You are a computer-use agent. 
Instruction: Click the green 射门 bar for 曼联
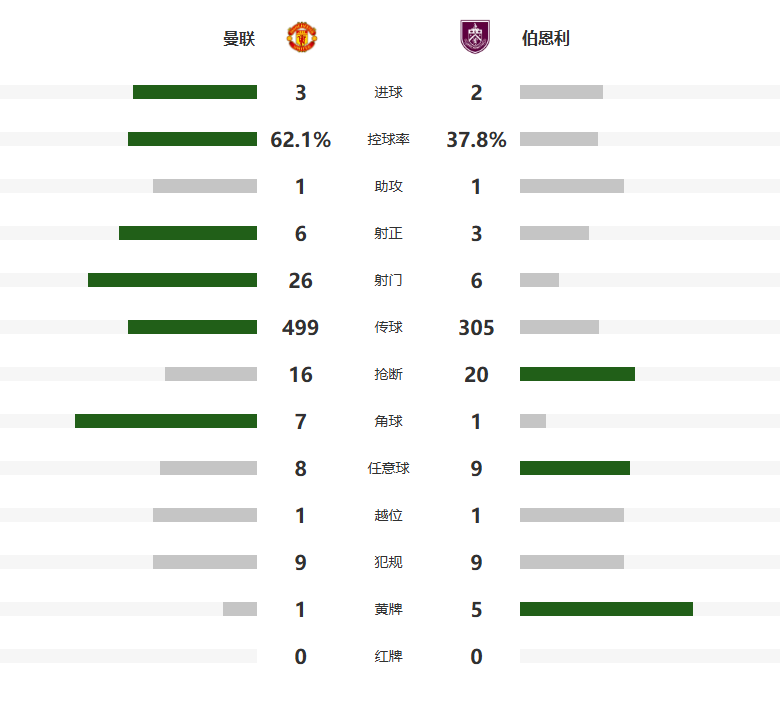pyautogui.click(x=173, y=280)
